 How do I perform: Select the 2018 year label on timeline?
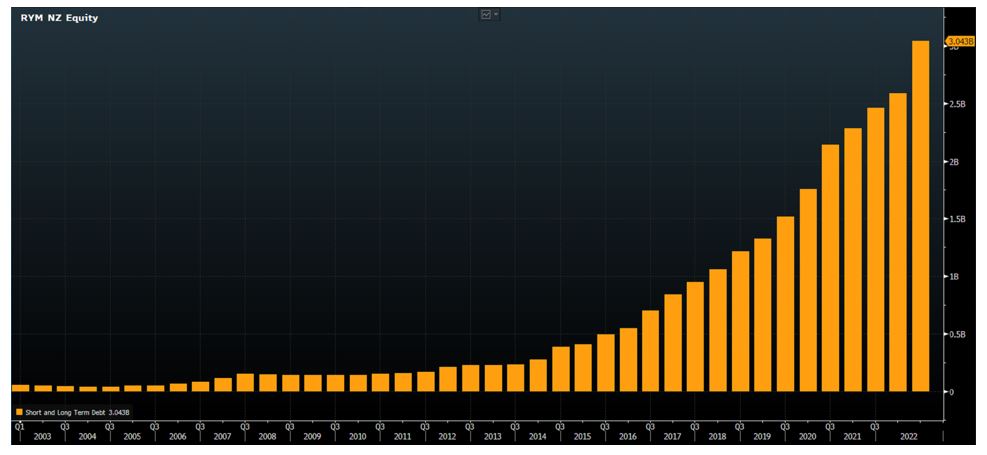tap(717, 437)
